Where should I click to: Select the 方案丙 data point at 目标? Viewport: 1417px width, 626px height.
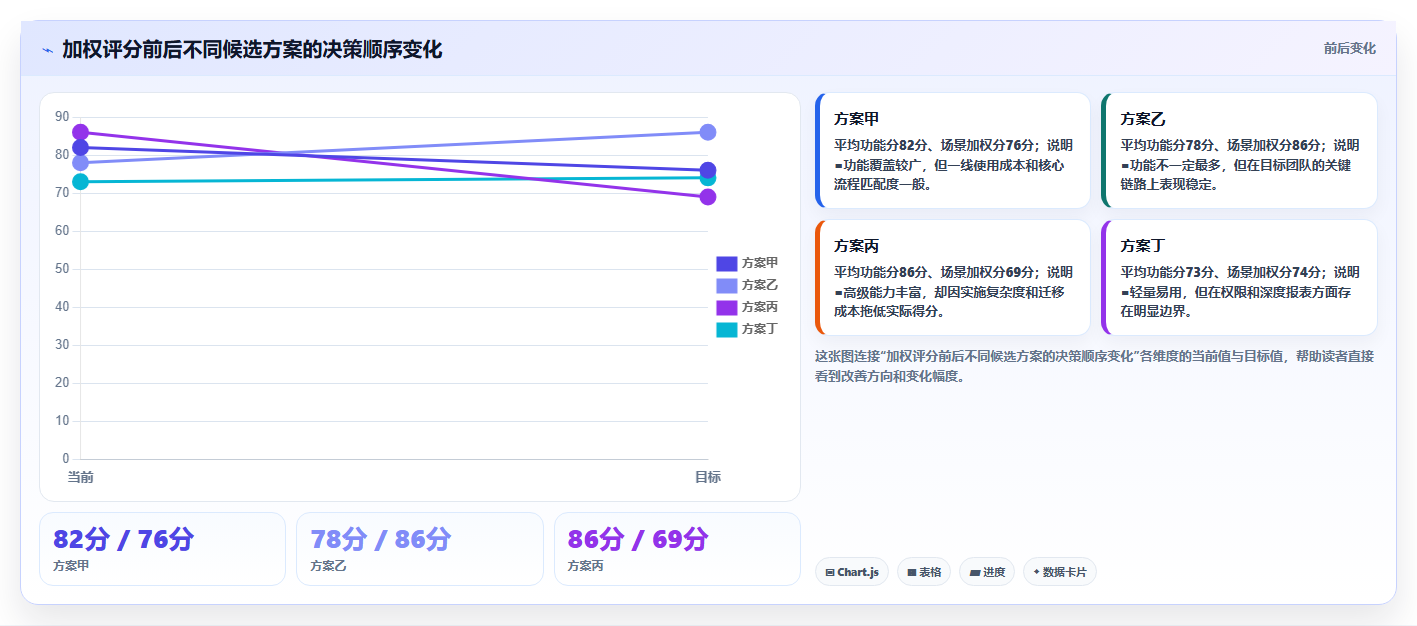point(707,197)
